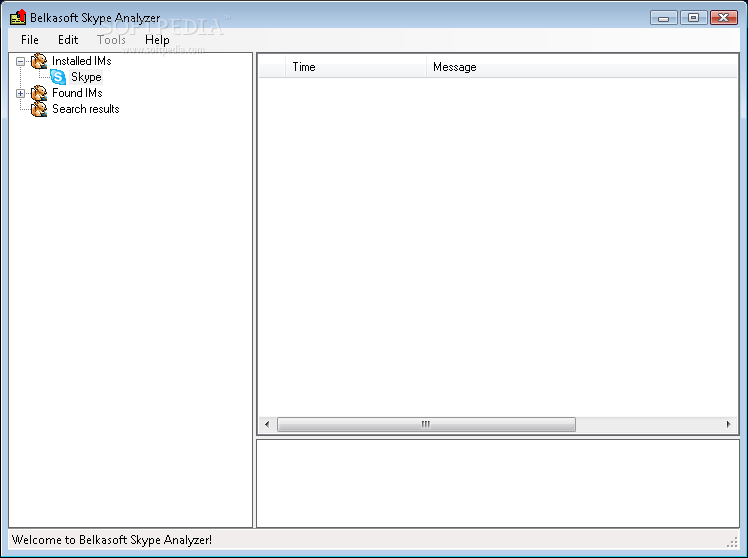
Task: Click the horizontal scrollbar right arrow
Action: tap(728, 424)
